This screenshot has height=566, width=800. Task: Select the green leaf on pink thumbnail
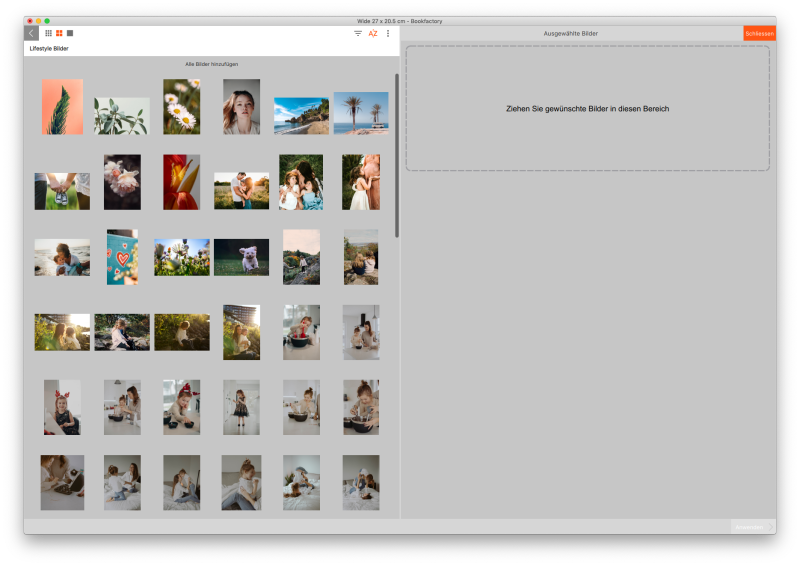coord(62,107)
